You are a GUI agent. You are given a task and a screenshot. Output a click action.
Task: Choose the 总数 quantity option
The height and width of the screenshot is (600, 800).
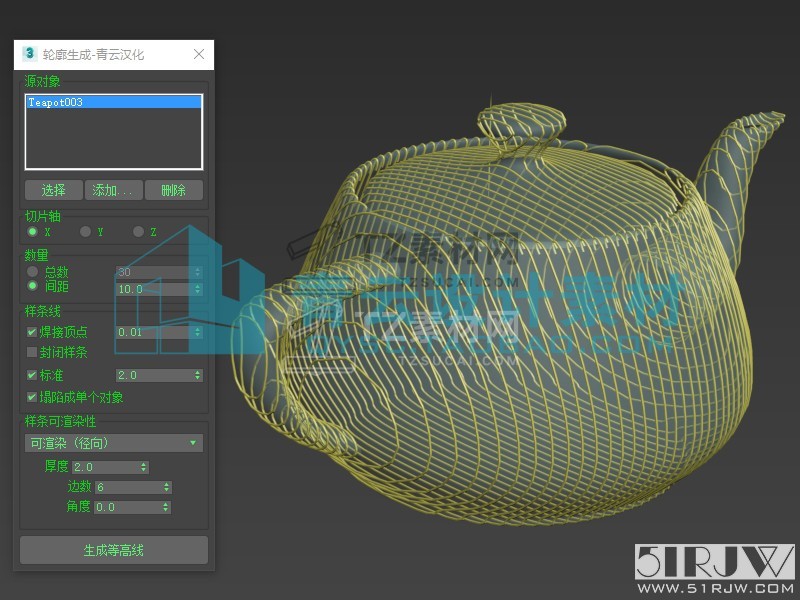pos(33,271)
